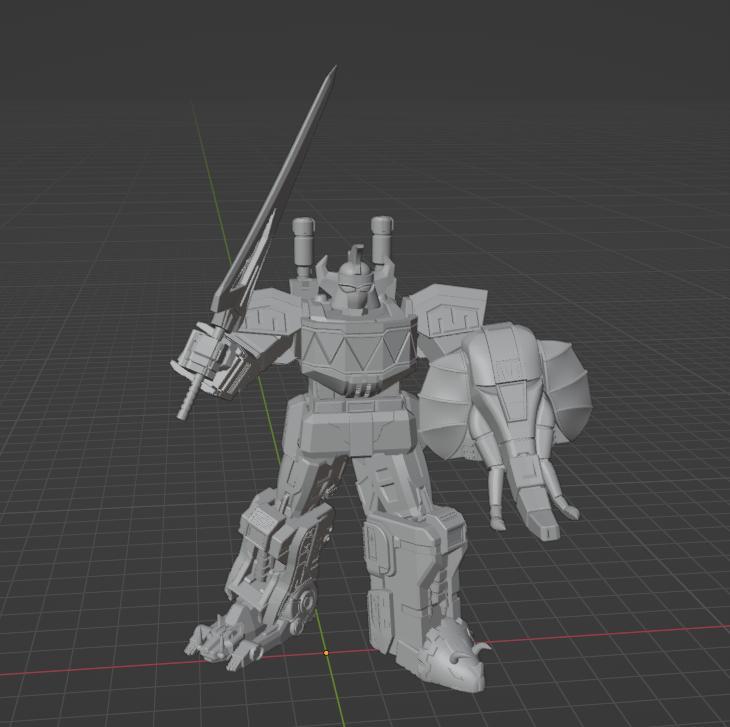Click the right shoulder cannon cylinder
730x727 pixels.
(x=383, y=240)
